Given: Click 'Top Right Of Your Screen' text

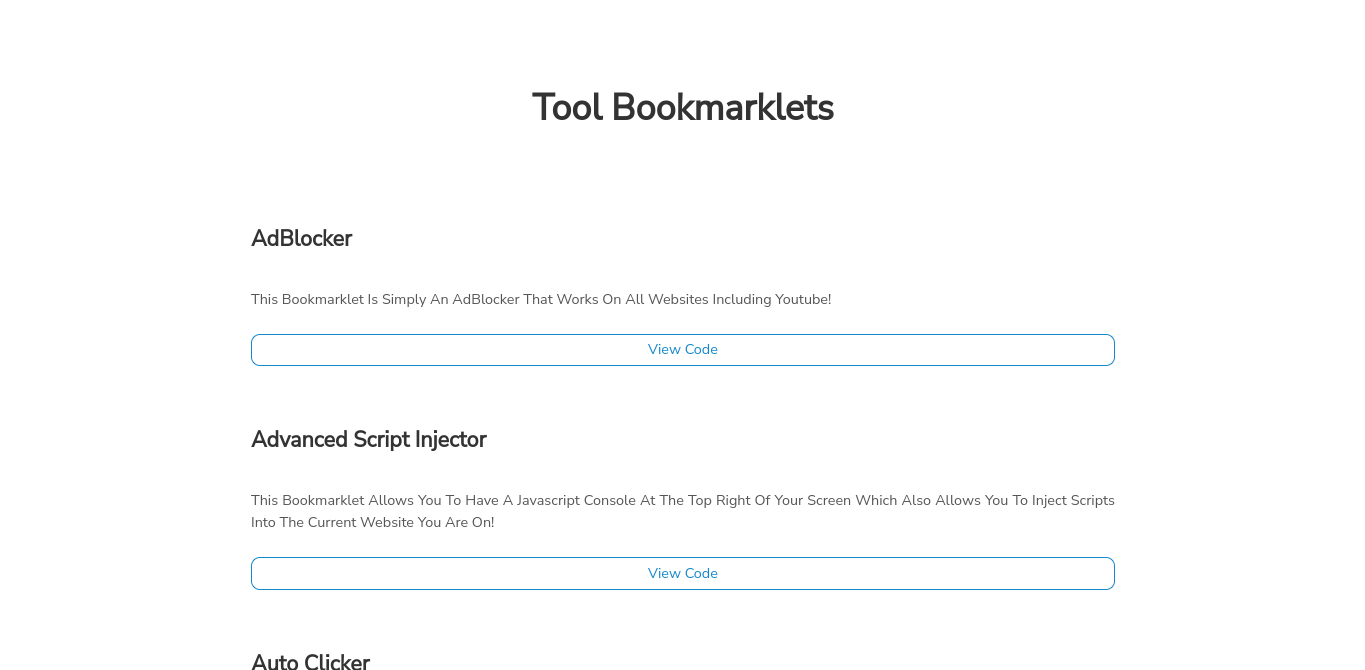Looking at the screenshot, I should (x=768, y=501).
